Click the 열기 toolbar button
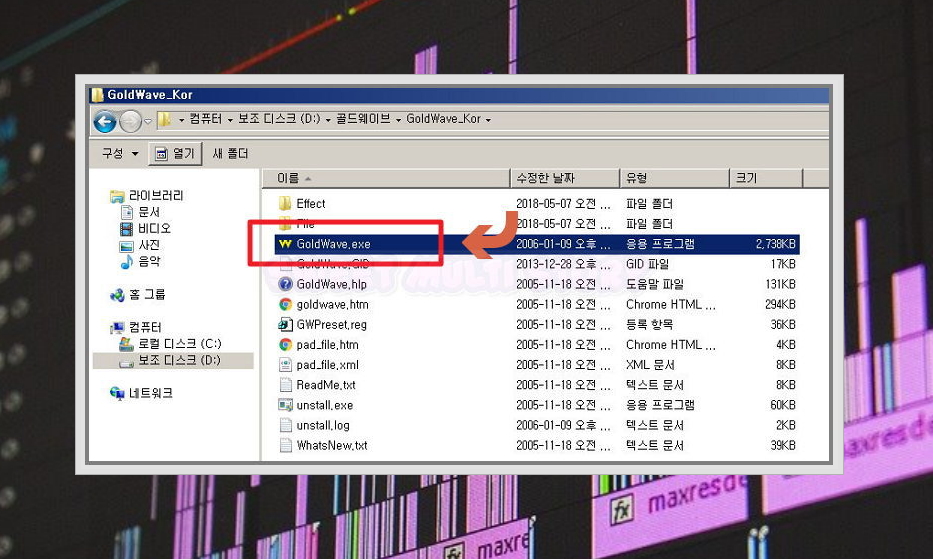This screenshot has height=559, width=933. 175,154
